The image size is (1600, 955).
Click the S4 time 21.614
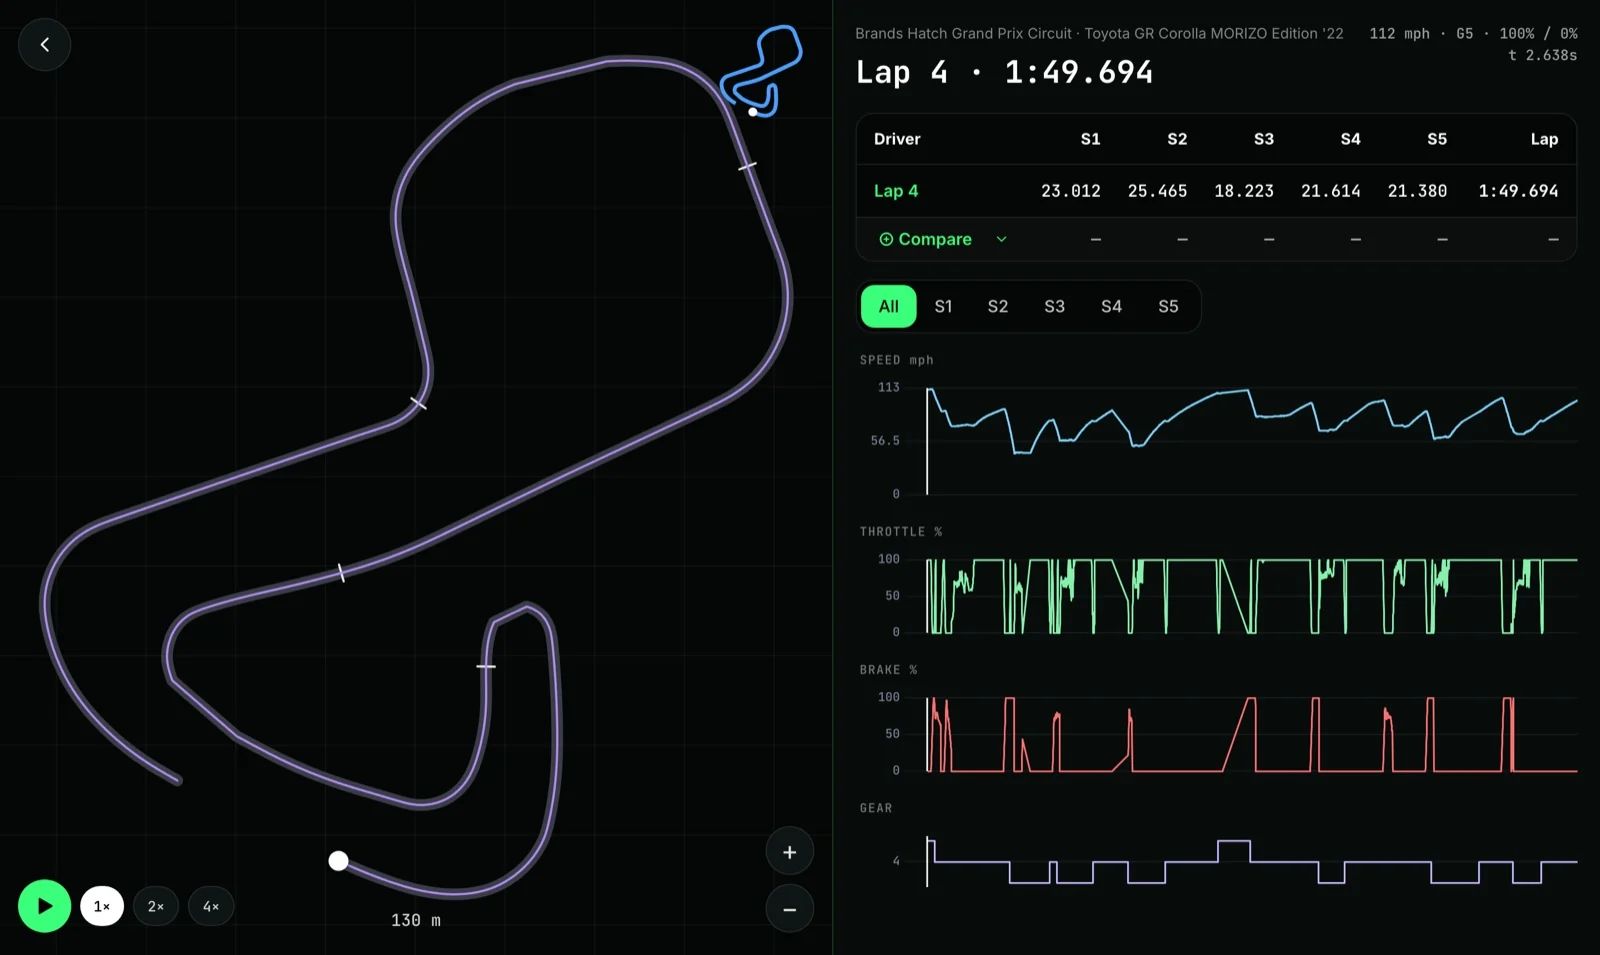coord(1330,191)
